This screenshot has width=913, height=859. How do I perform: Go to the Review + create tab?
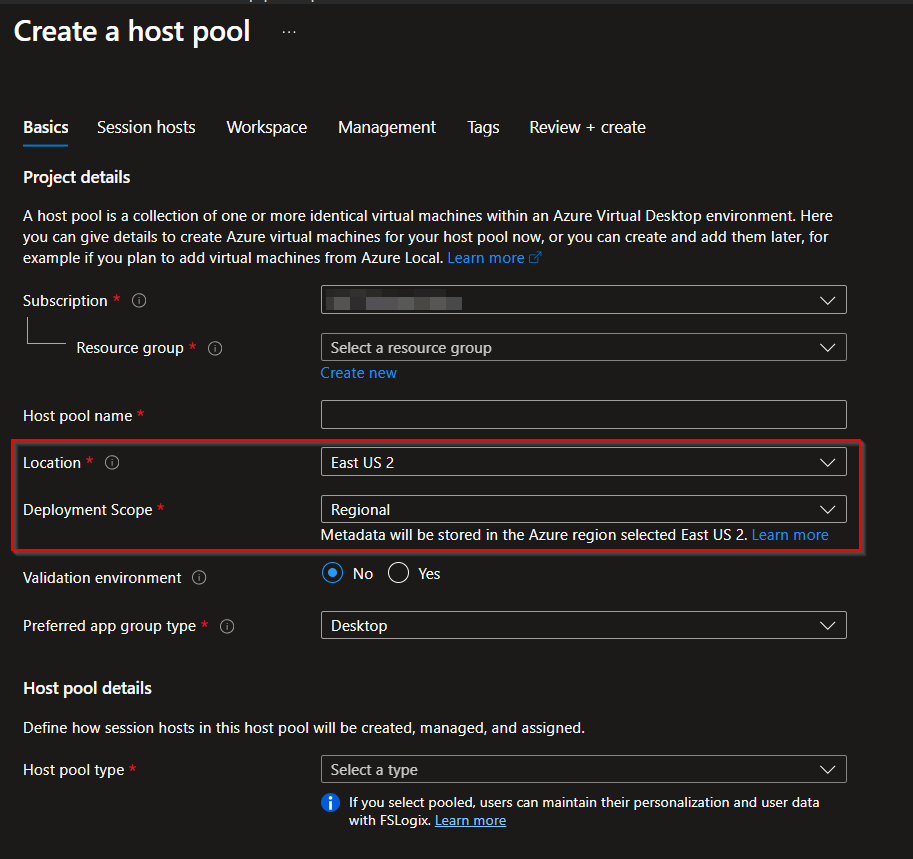tap(587, 128)
